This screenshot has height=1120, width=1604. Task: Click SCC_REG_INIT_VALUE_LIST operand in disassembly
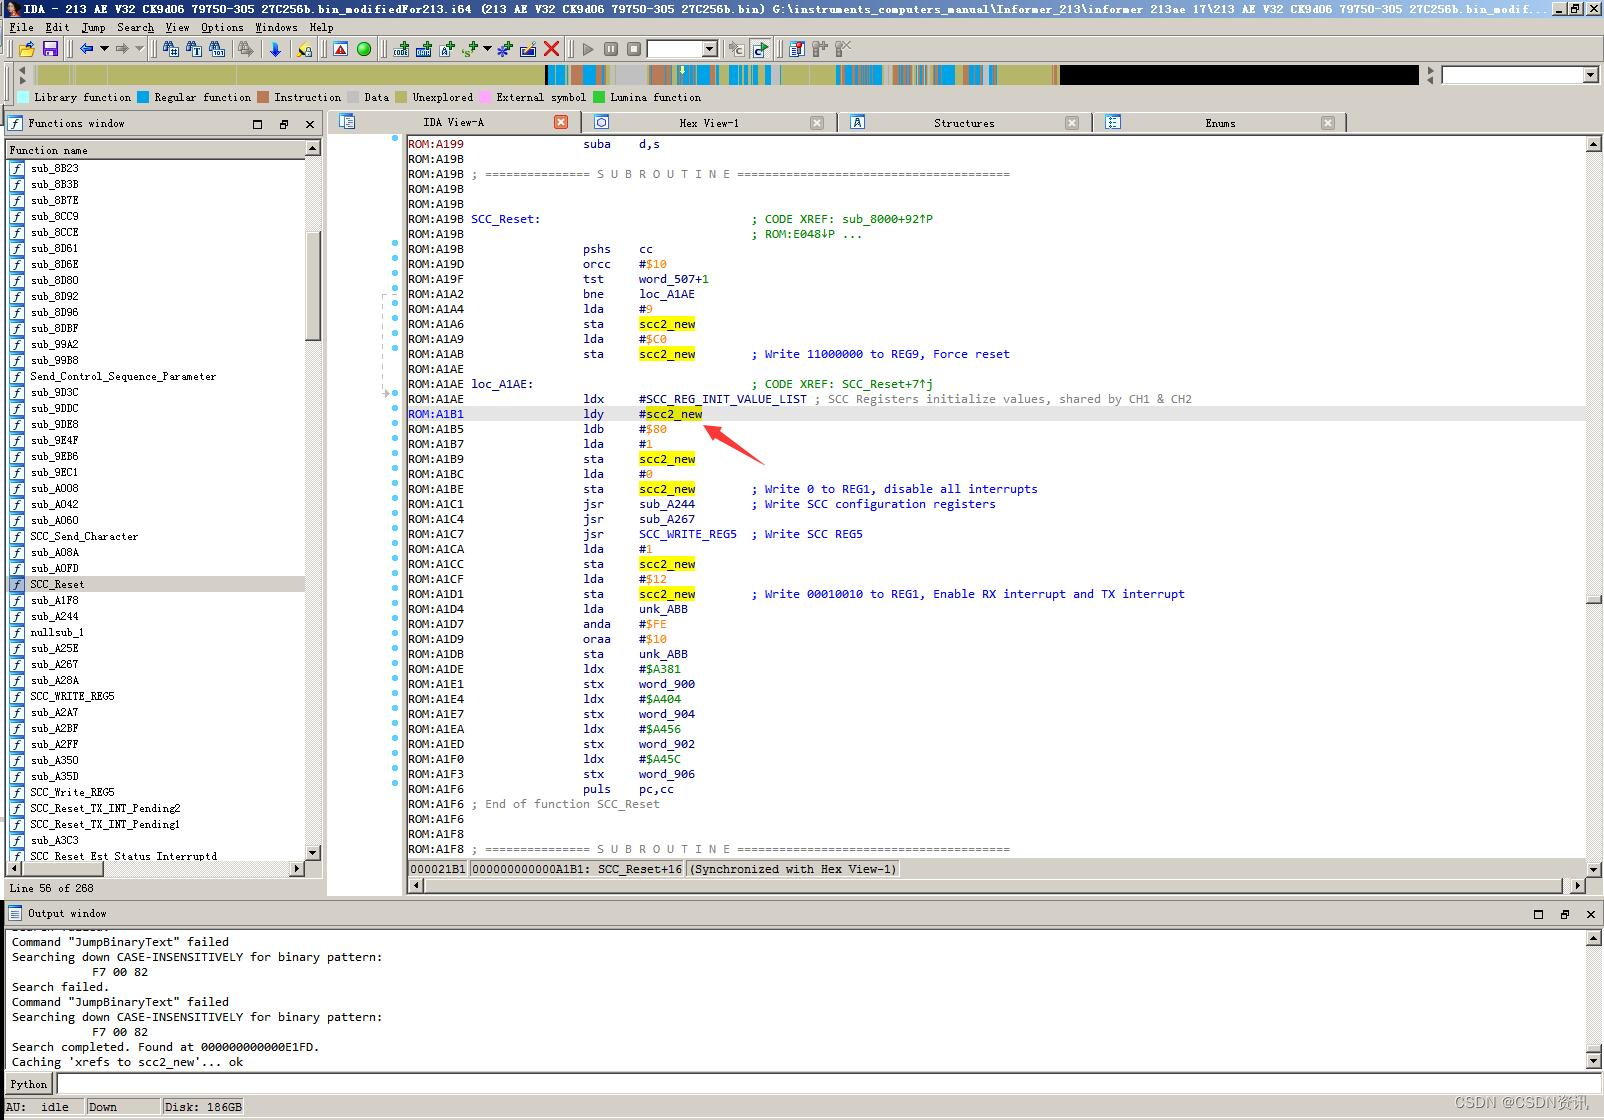[x=726, y=399]
